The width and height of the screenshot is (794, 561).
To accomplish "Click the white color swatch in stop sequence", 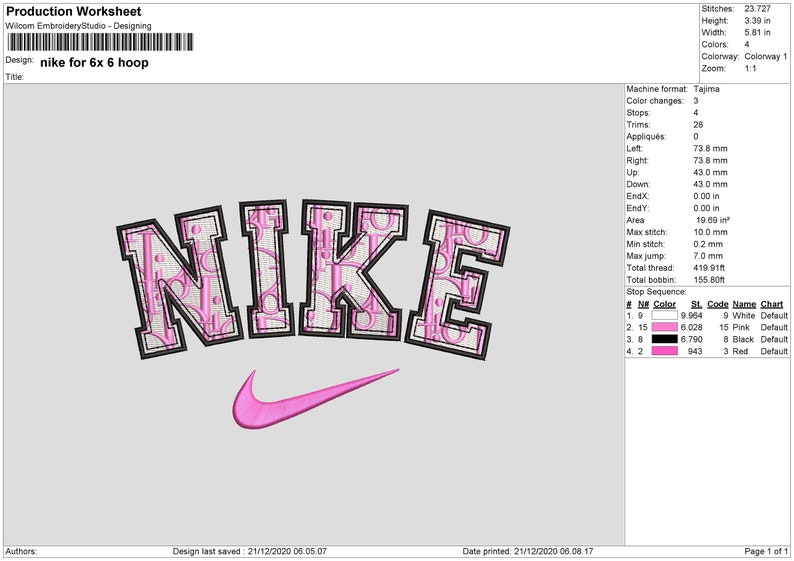I will pyautogui.click(x=664, y=315).
